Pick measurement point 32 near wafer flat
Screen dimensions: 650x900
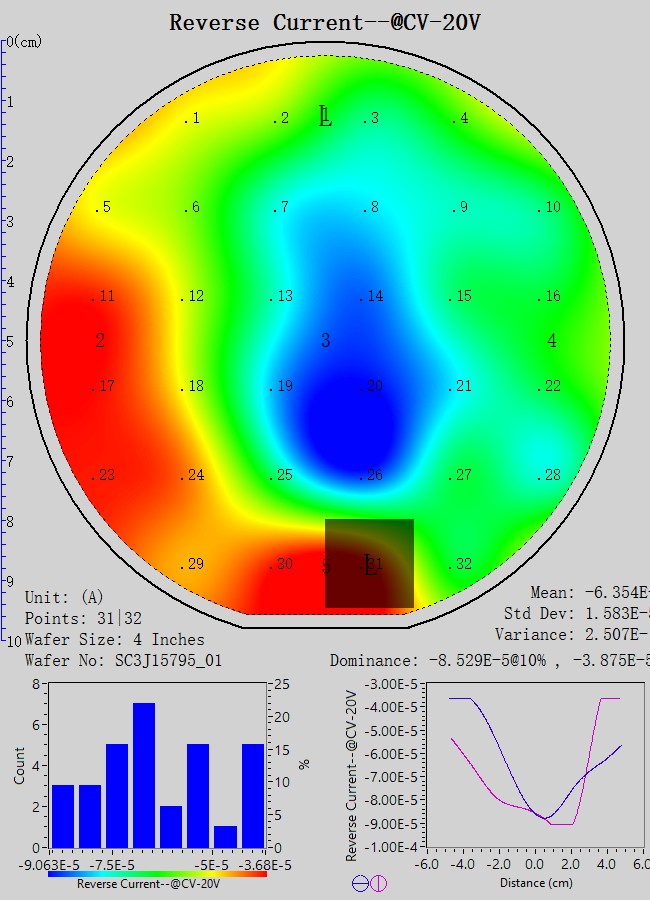461,565
